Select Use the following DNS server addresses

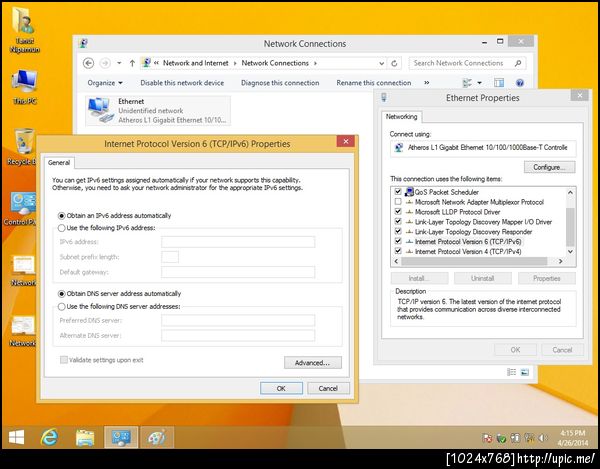pyautogui.click(x=61, y=306)
